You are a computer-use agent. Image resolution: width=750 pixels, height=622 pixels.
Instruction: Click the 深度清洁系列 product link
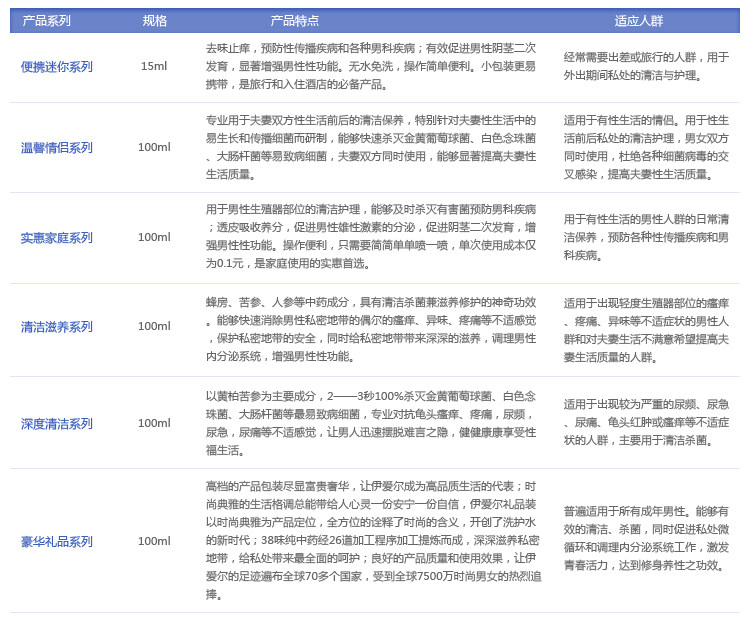click(56, 424)
